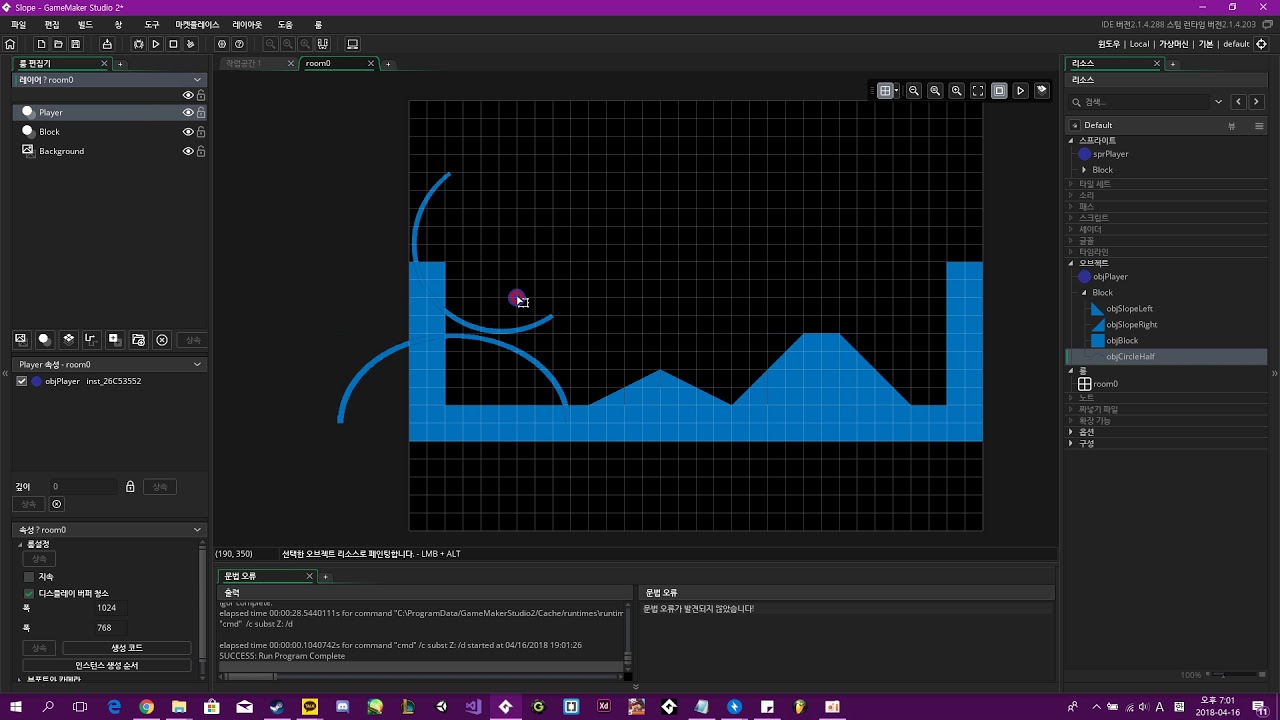Viewport: 1280px width, 720px height.
Task: Open game options toolbar icon
Action: 222,44
